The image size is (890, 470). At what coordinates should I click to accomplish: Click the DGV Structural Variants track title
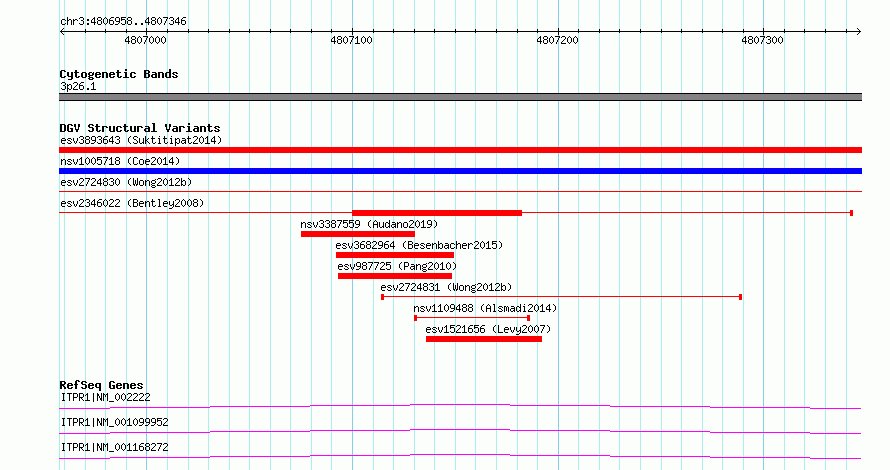click(x=140, y=128)
